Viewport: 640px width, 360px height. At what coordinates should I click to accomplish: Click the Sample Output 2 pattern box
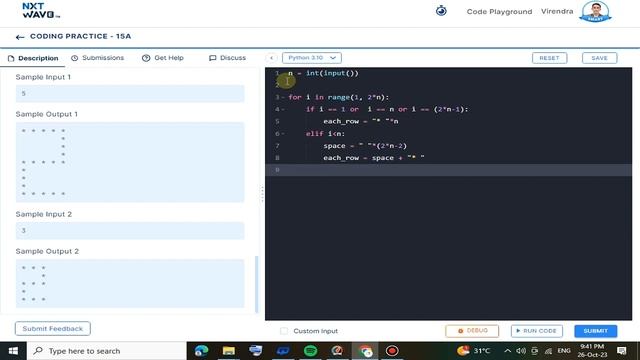(x=130, y=283)
